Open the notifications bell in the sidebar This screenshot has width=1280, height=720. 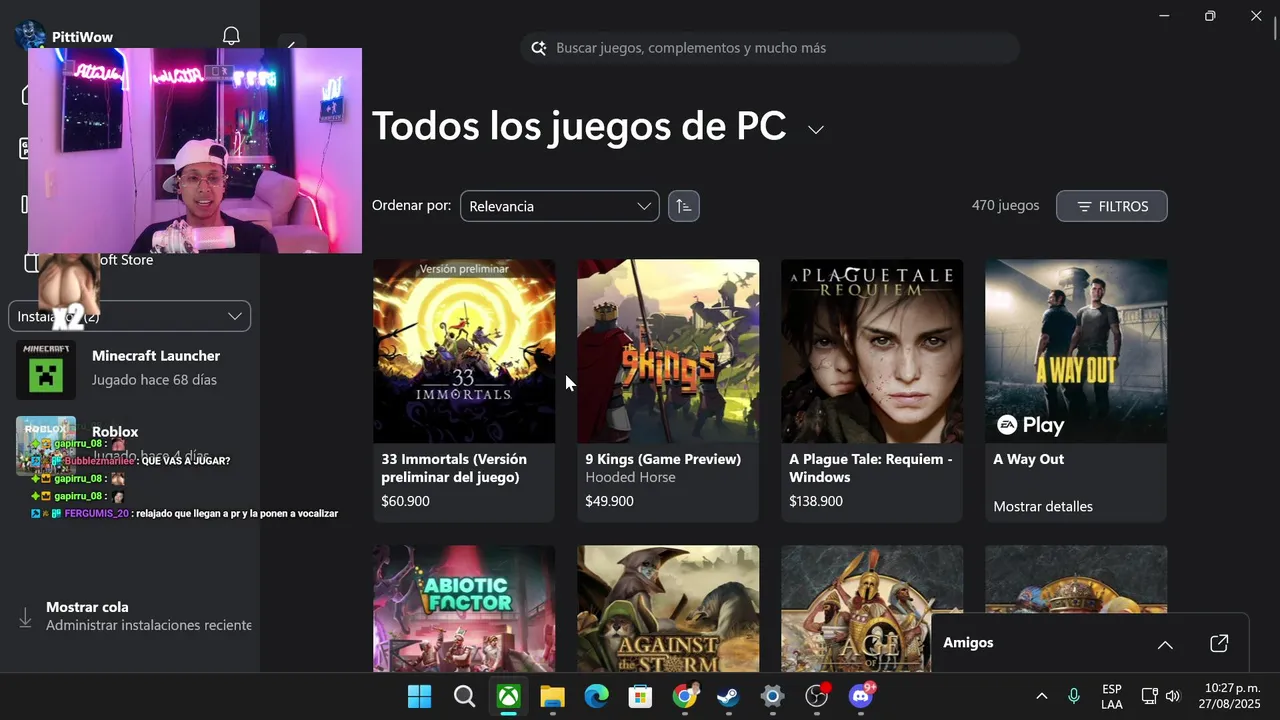231,36
